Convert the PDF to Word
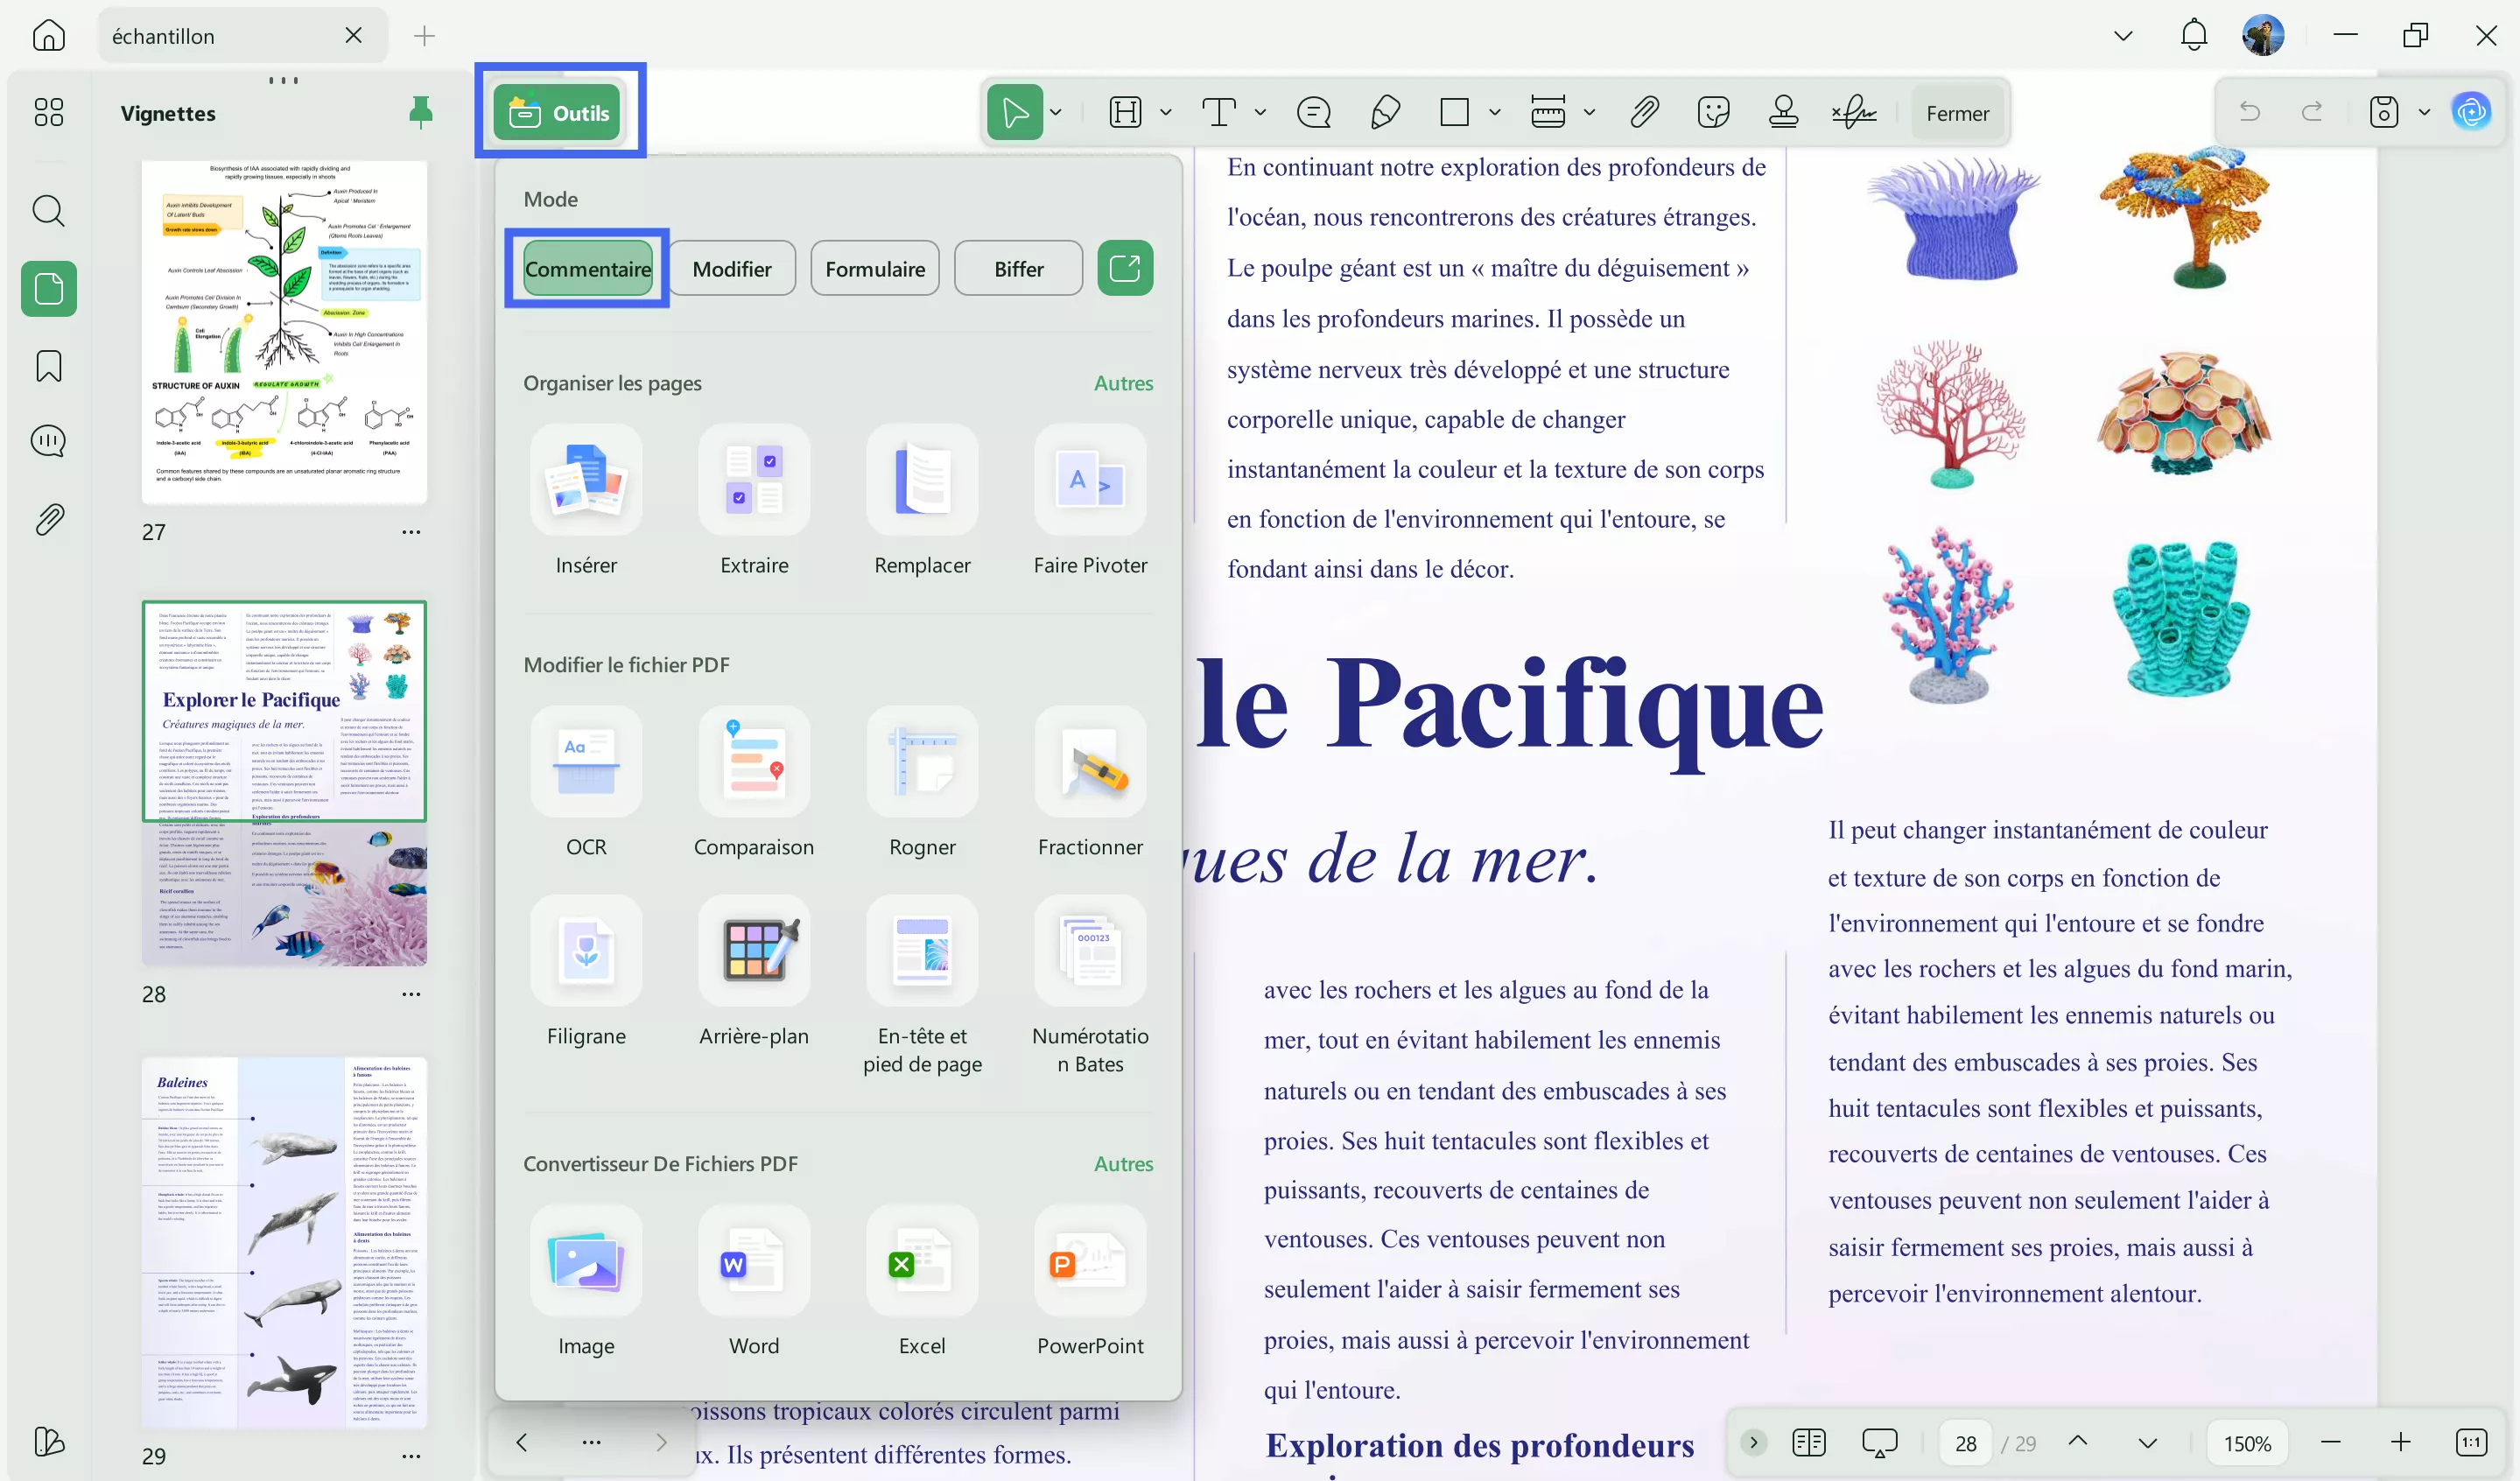 point(754,1280)
